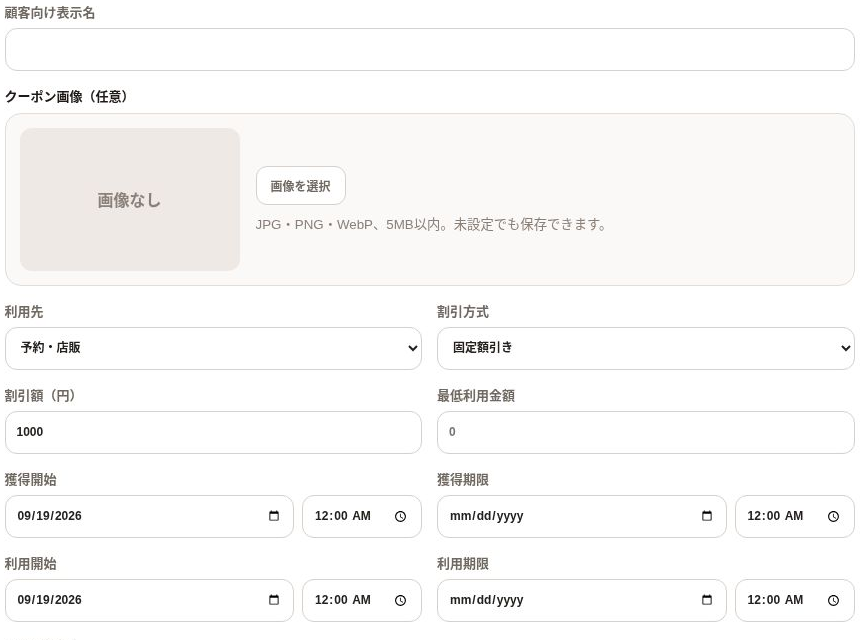Focus the 顧客向け表示名 text field
Screen dimensions: 860x640
pyautogui.click(x=430, y=49)
